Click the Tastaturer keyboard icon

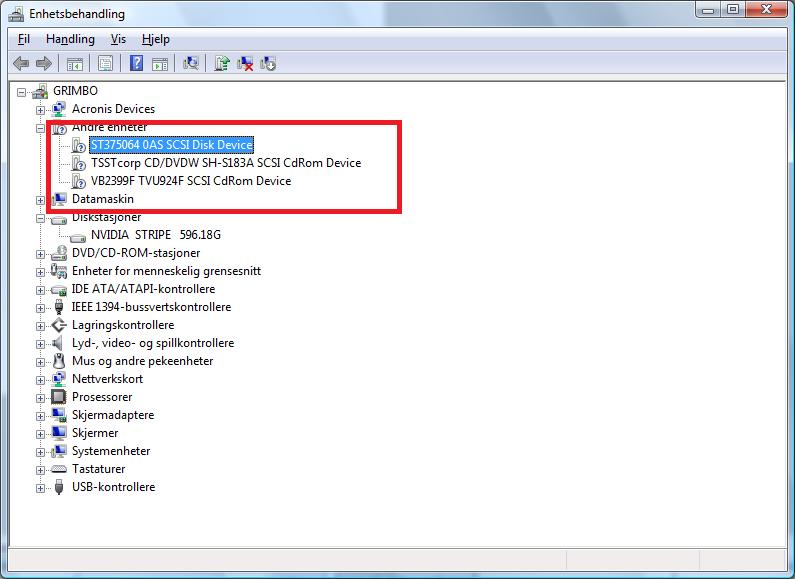(x=59, y=469)
